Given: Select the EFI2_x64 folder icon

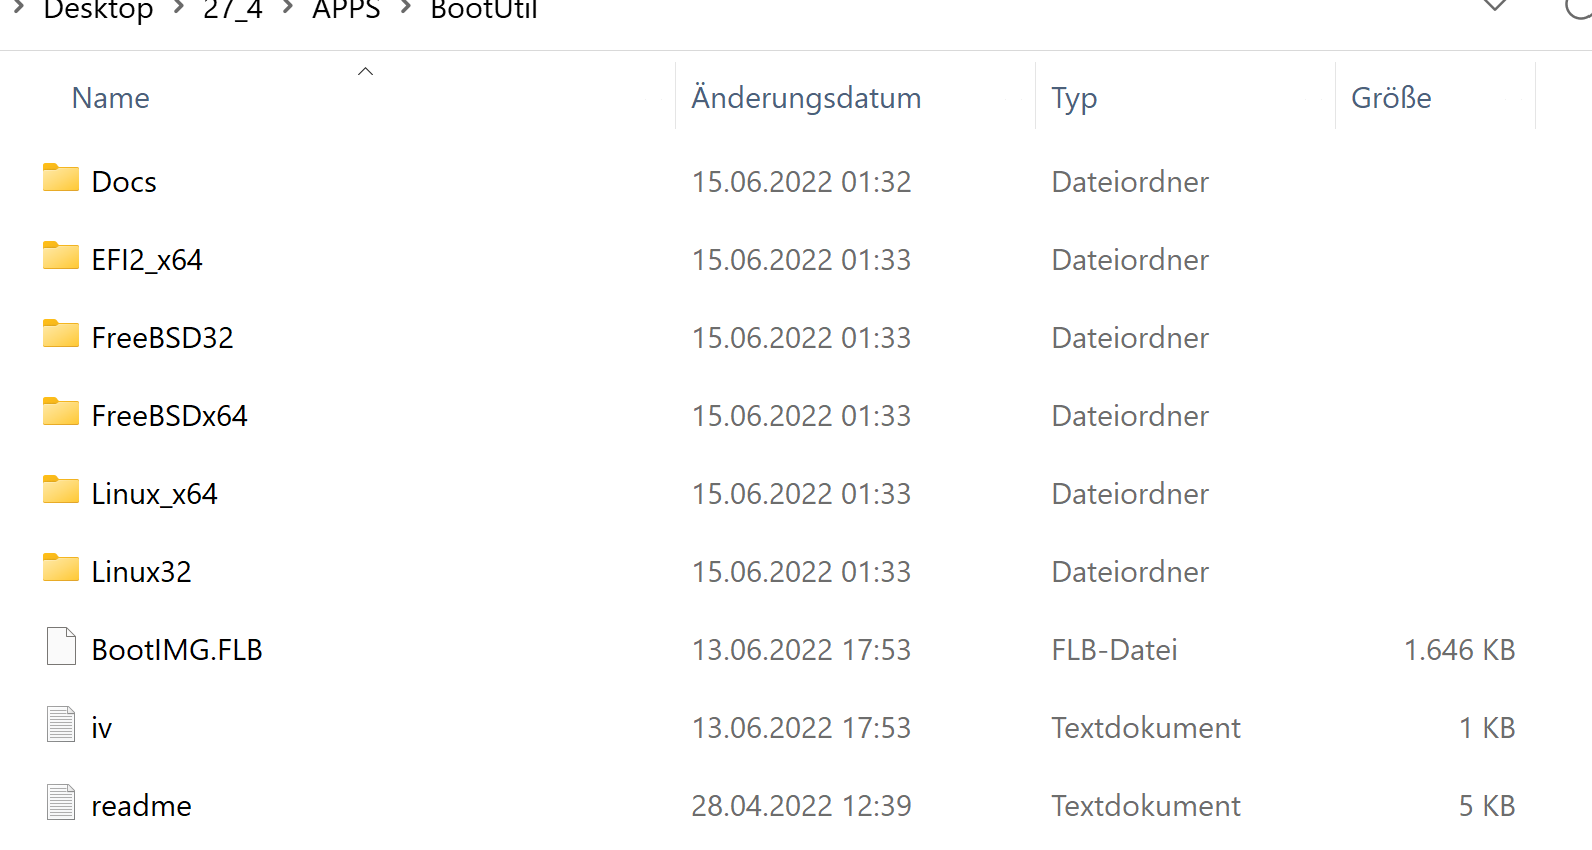Looking at the screenshot, I should coord(61,256).
